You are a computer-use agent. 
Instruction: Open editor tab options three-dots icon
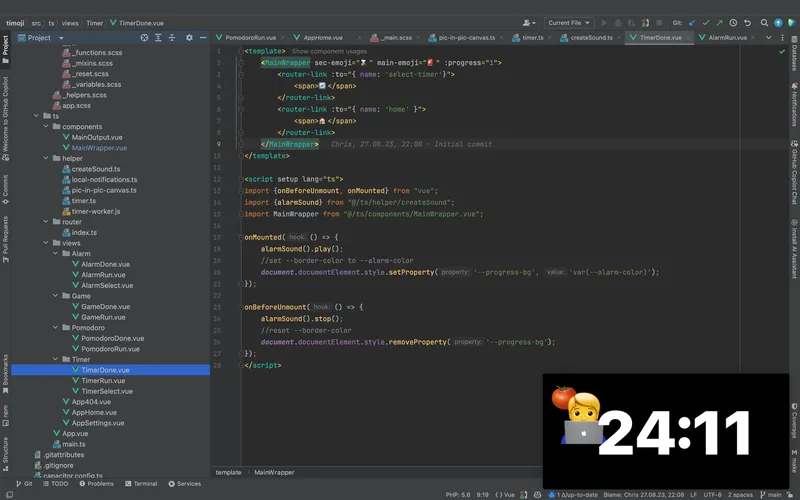click(x=782, y=38)
